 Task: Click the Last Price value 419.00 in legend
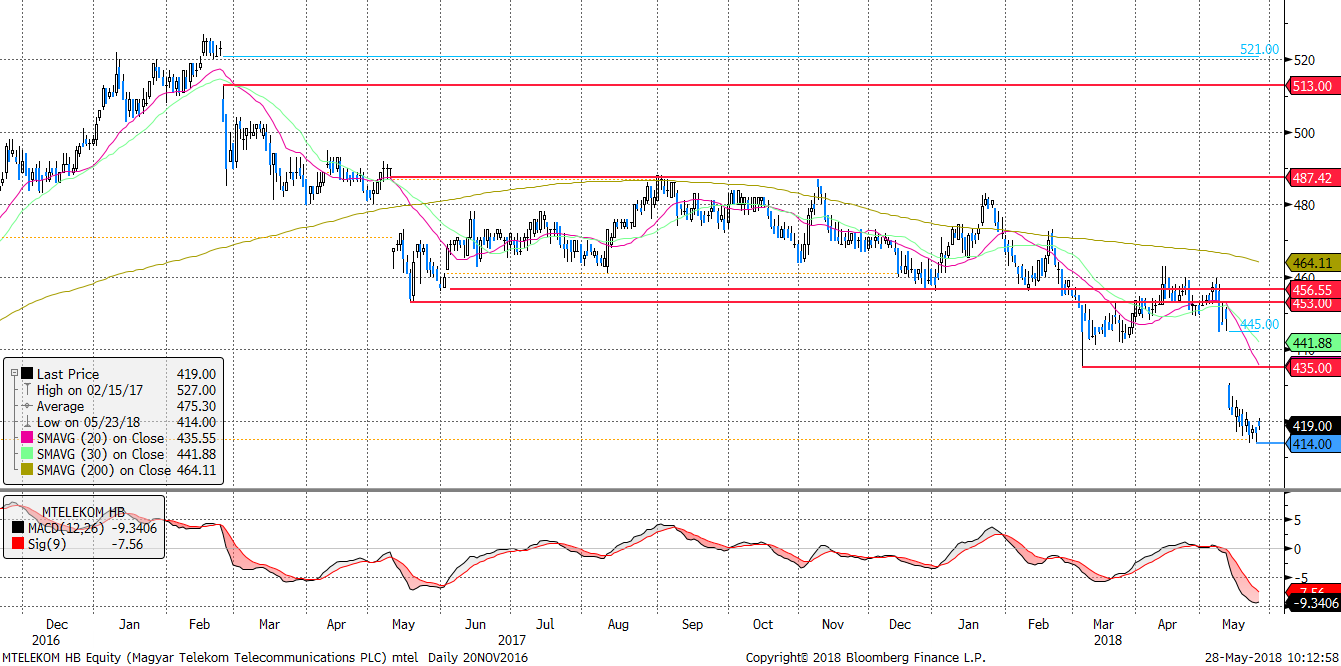point(195,374)
